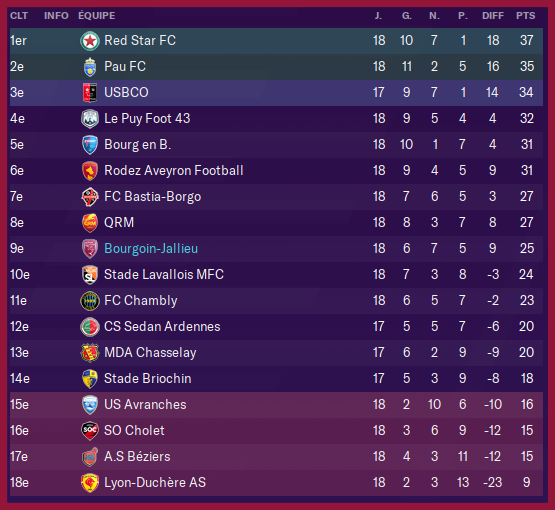Click the SO Cholet club badge

pos(90,431)
